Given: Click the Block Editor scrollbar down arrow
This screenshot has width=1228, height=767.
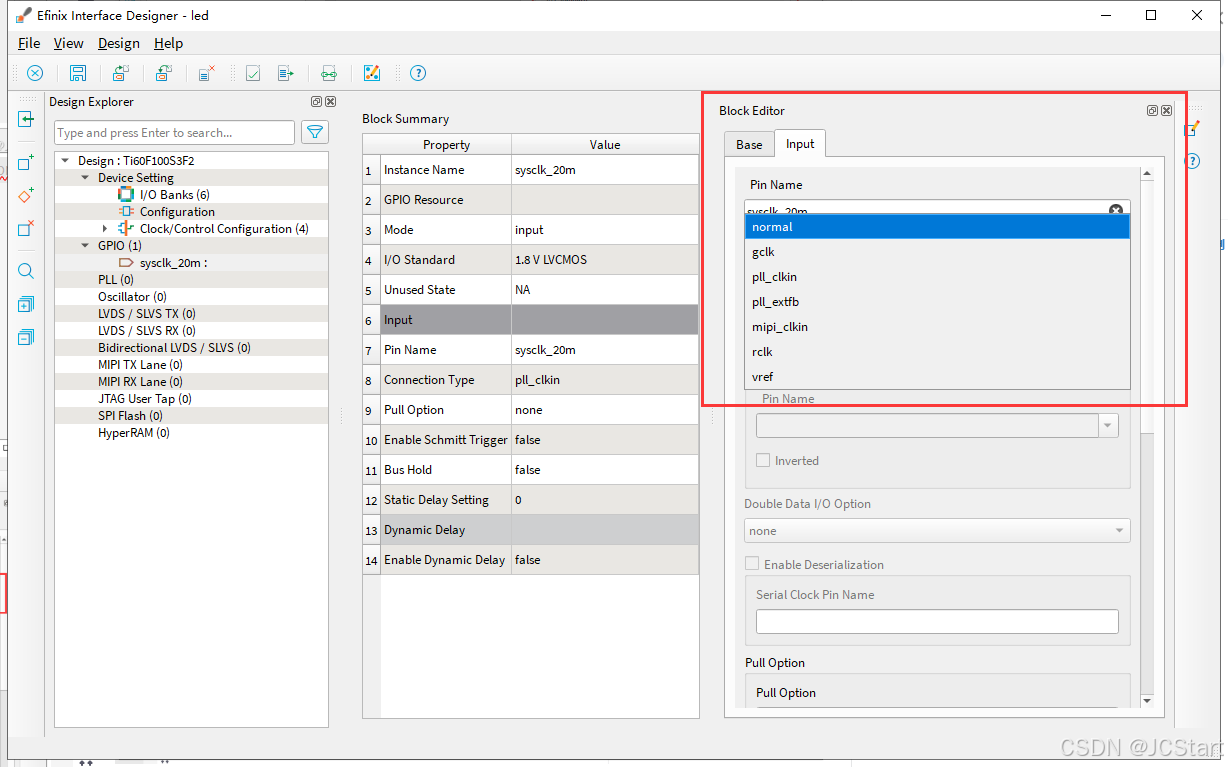Looking at the screenshot, I should coord(1146,700).
